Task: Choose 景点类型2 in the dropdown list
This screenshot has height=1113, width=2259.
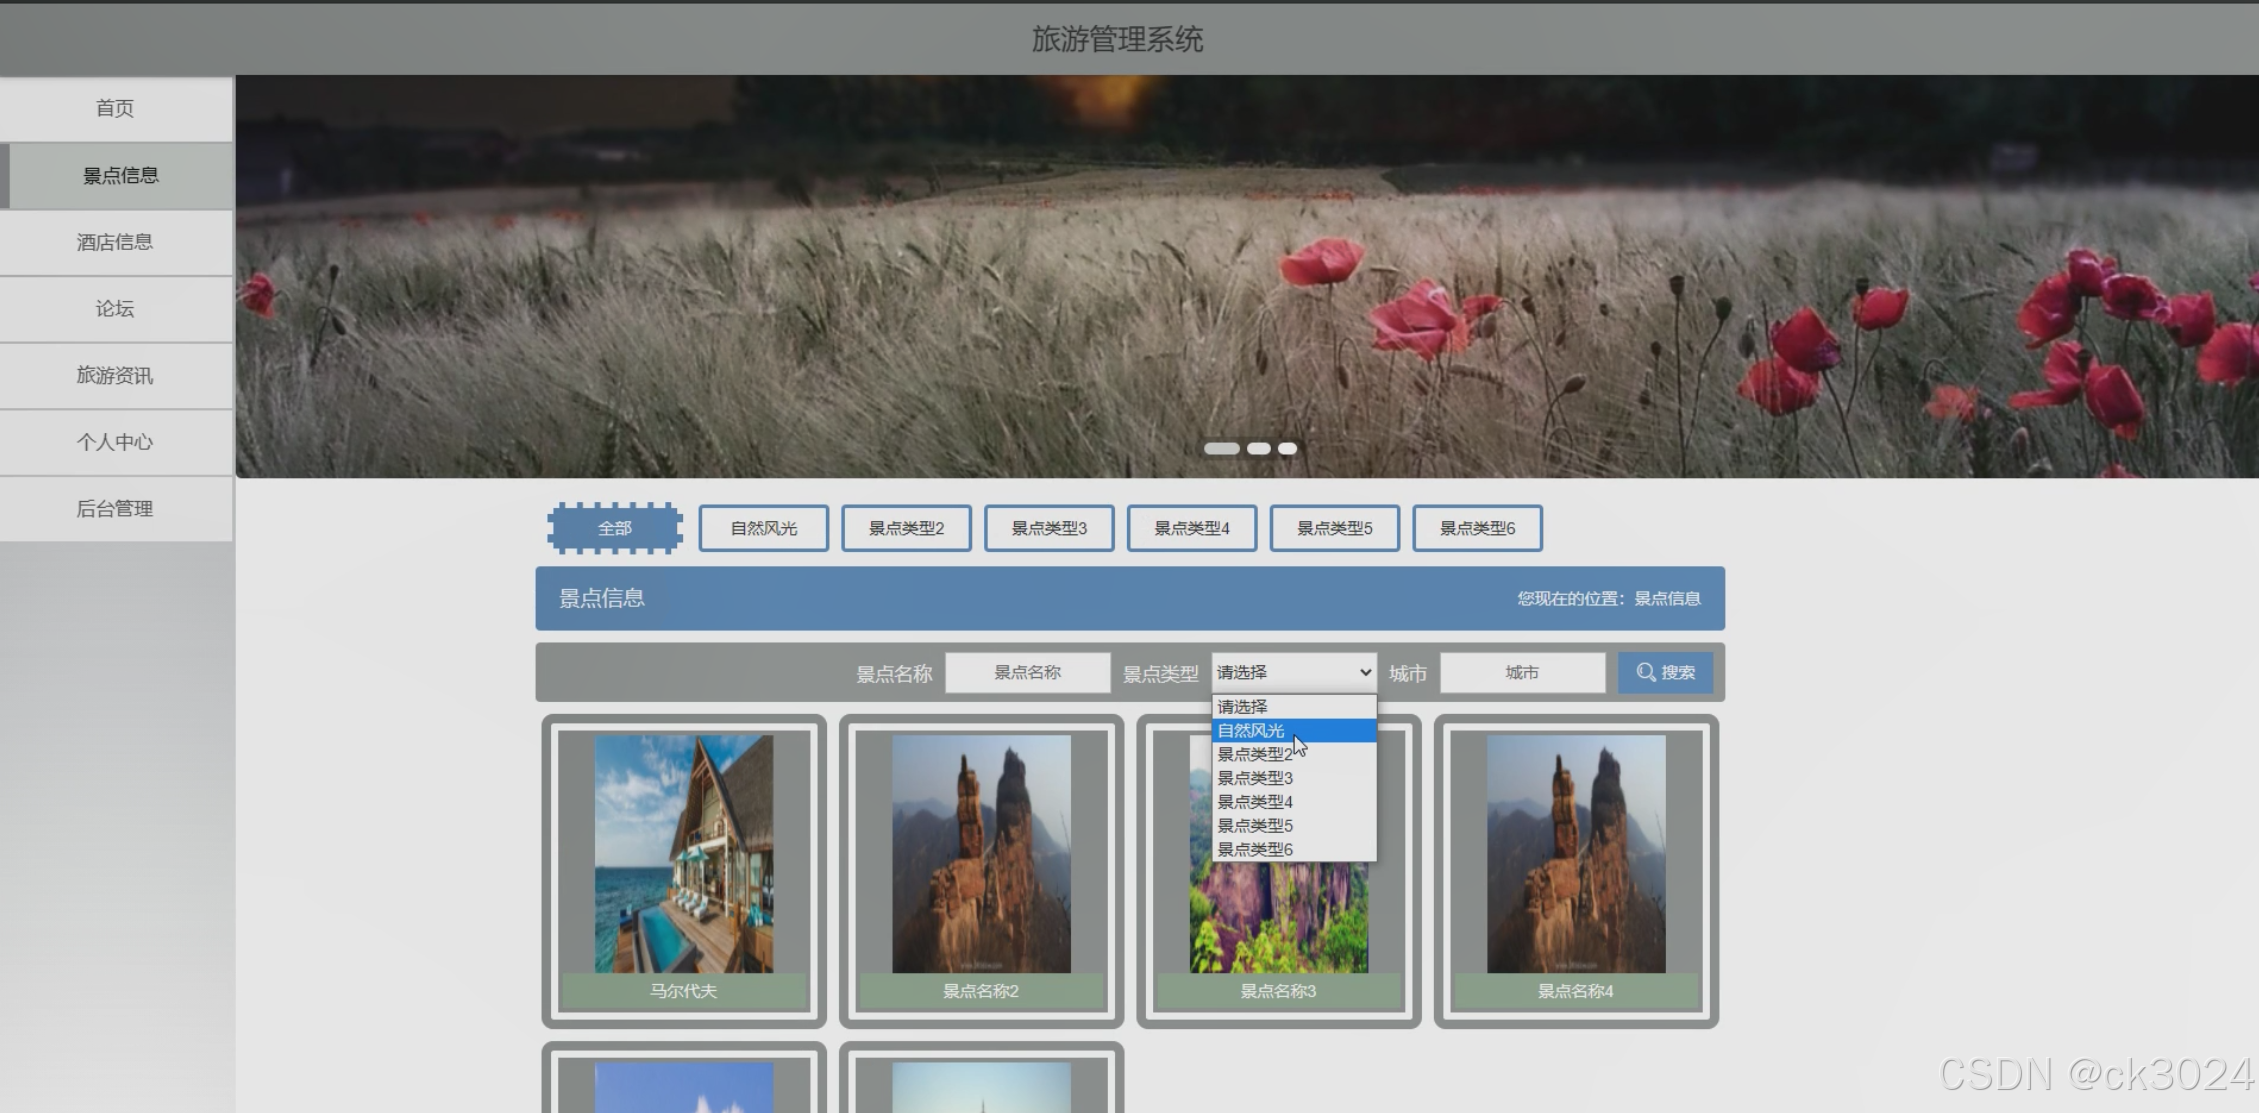Action: click(x=1294, y=754)
